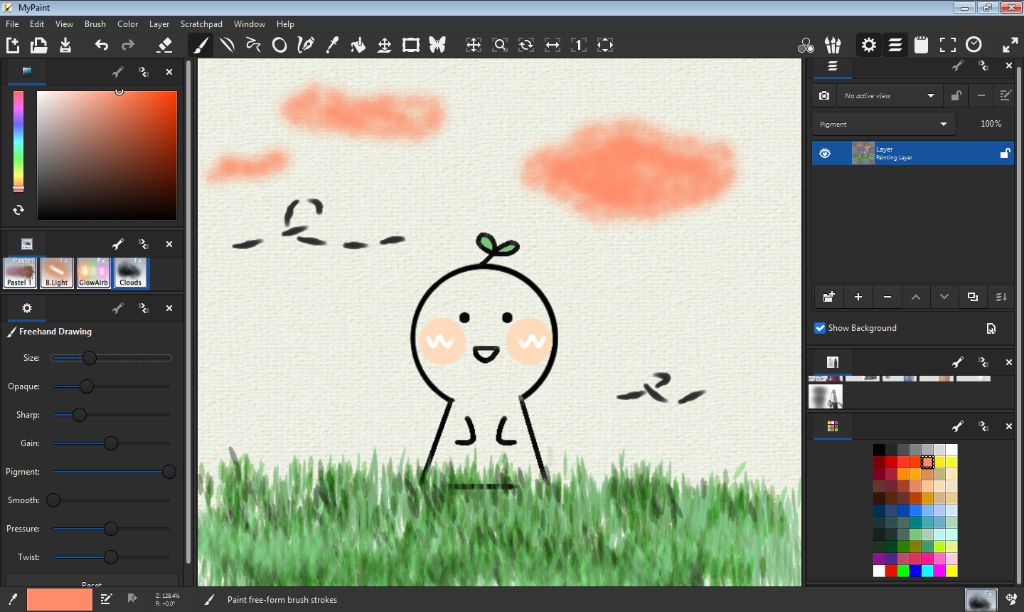
Task: Close the Tool Options panel
Action: click(169, 308)
